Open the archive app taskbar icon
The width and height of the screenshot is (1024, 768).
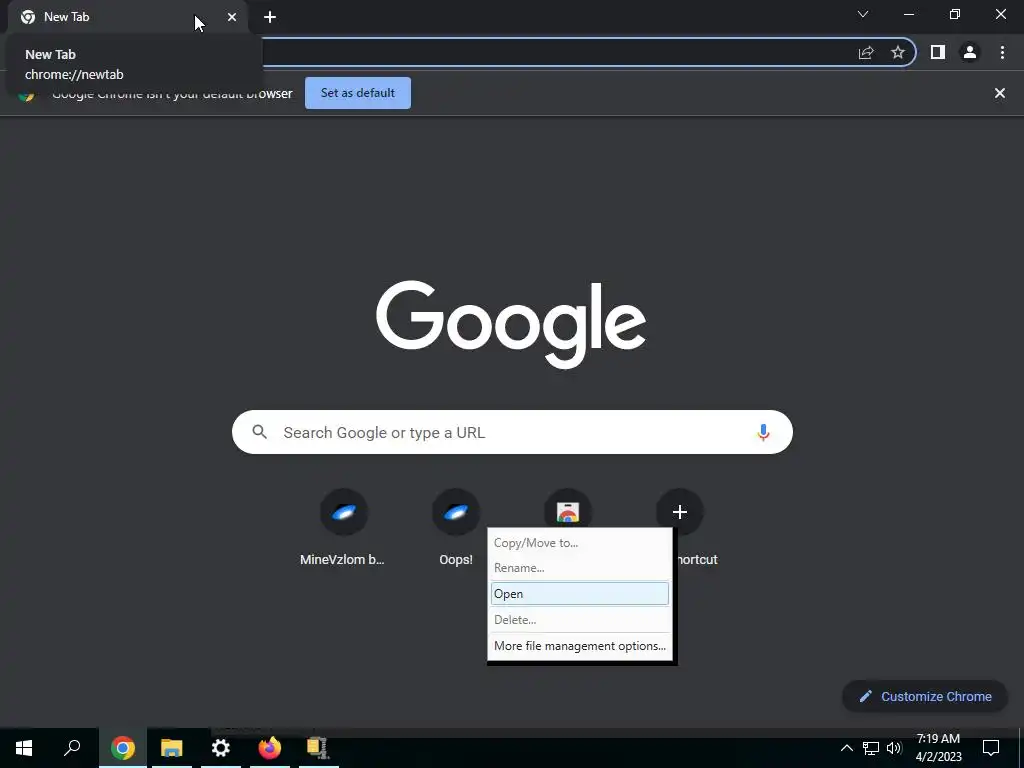(x=318, y=748)
